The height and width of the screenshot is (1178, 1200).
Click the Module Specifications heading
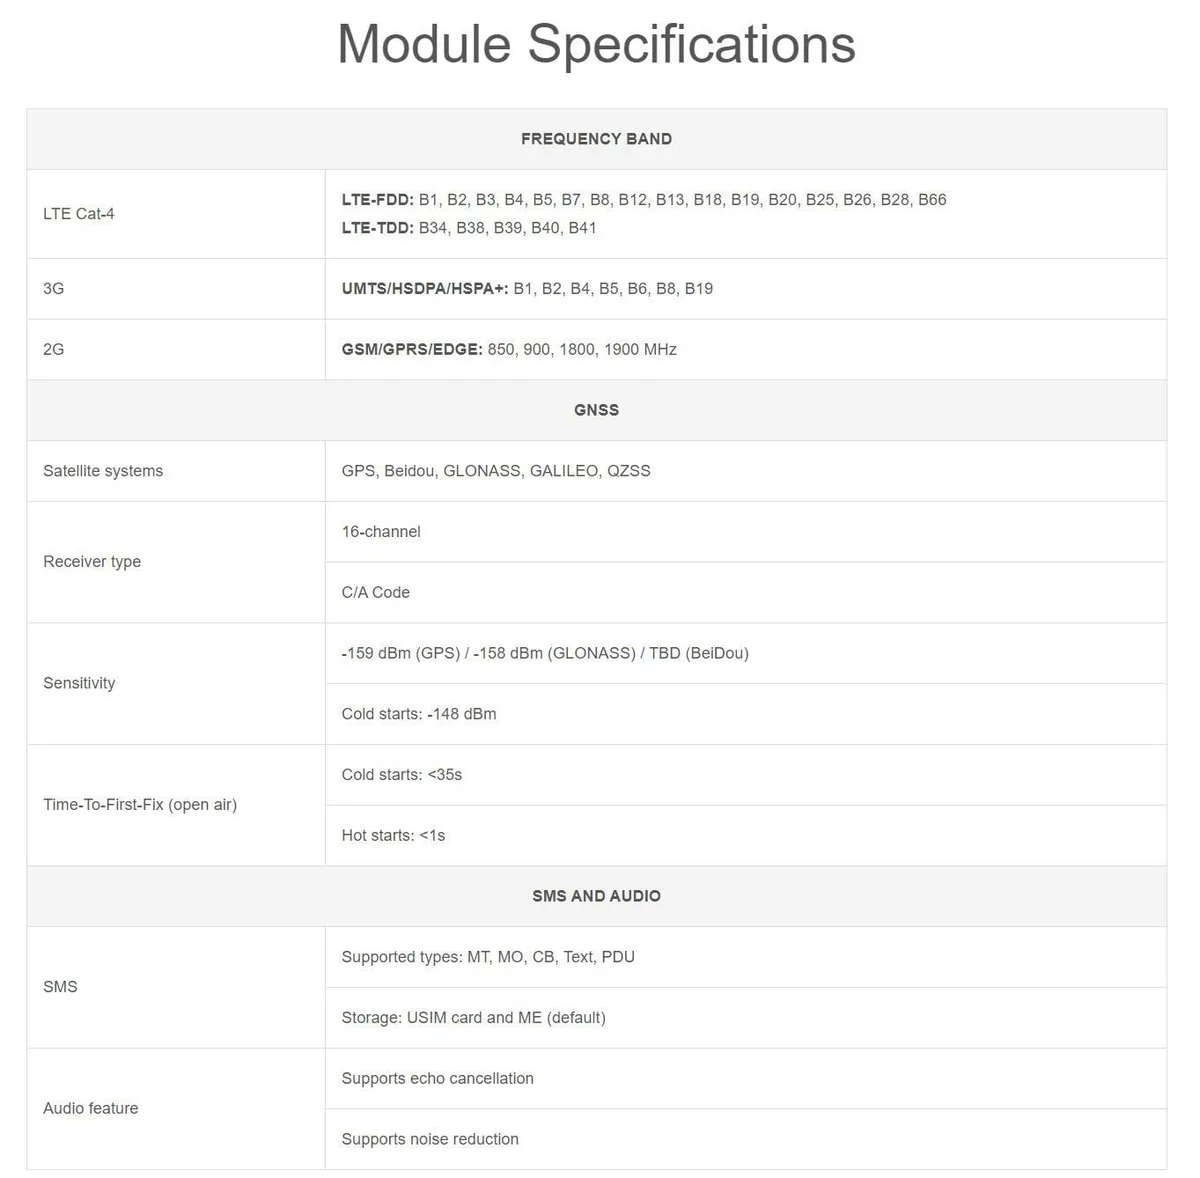point(596,44)
